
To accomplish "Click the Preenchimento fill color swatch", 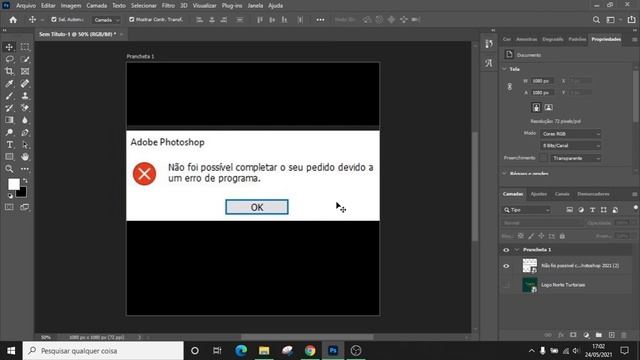I will (543, 158).
